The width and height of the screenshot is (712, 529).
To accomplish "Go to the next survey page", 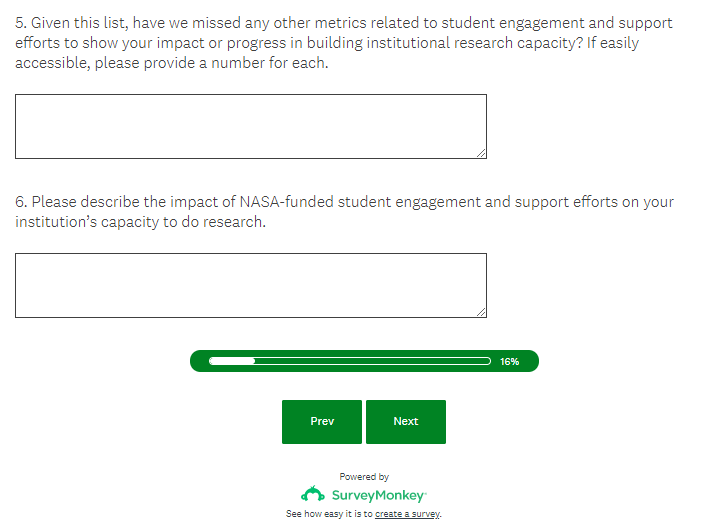I will coord(405,422).
